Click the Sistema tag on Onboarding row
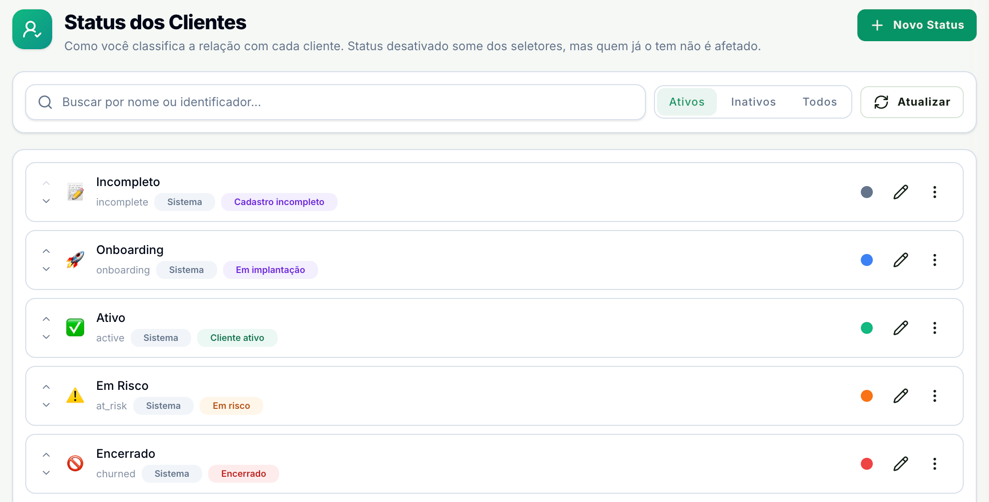 186,270
